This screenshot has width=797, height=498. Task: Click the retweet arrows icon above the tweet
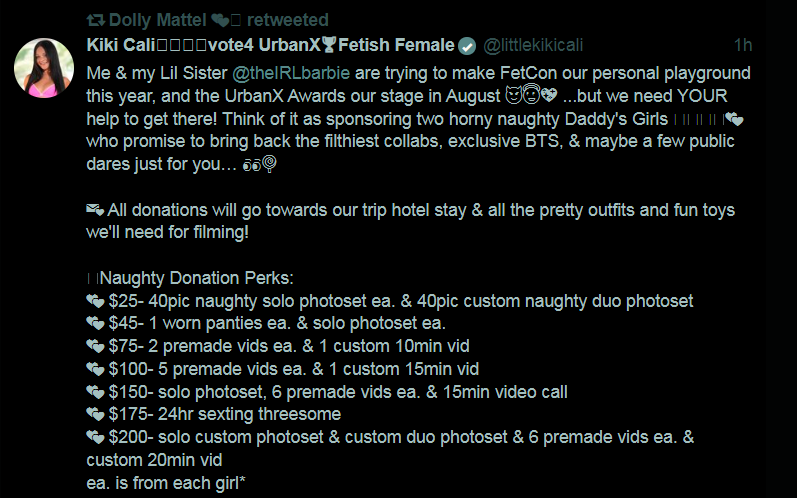[x=95, y=20]
